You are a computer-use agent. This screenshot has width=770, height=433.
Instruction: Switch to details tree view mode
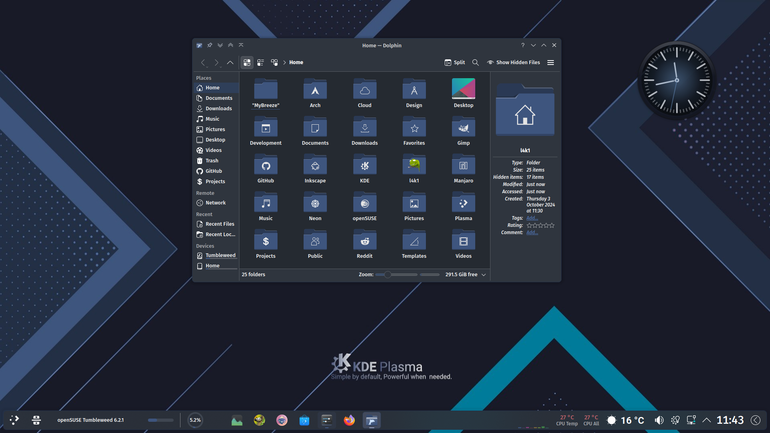(x=275, y=62)
